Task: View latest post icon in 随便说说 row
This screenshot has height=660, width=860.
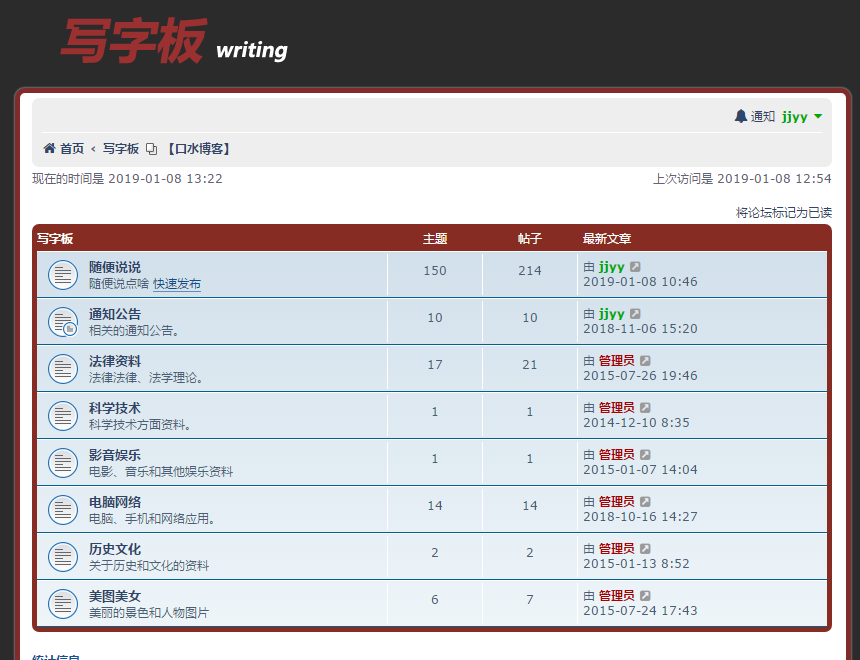Action: coord(635,267)
